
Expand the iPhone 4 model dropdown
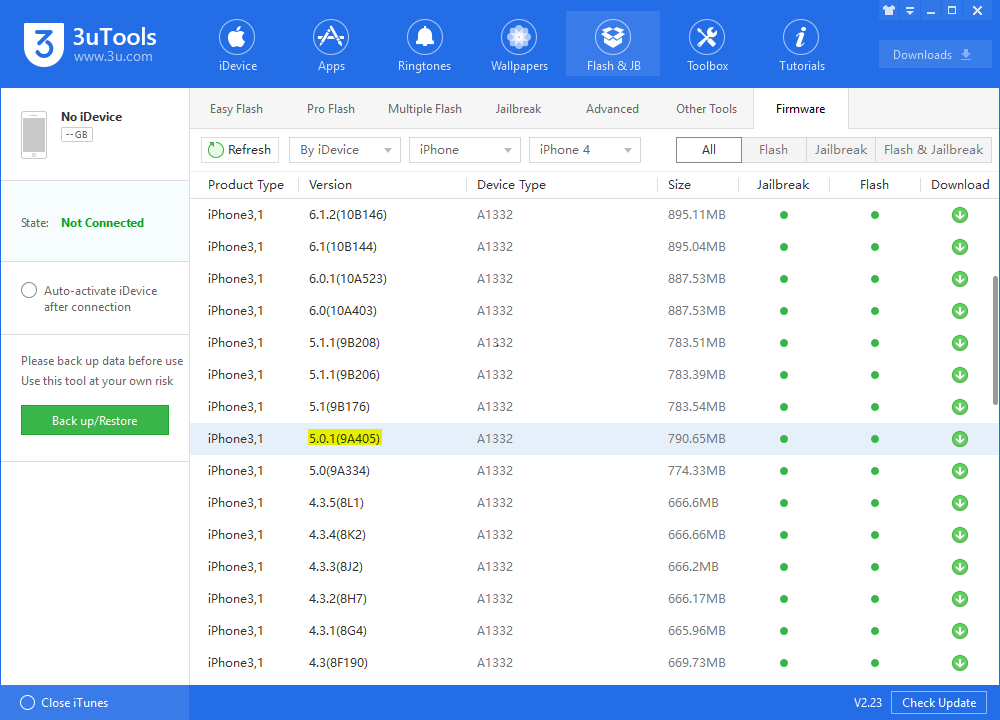(584, 150)
